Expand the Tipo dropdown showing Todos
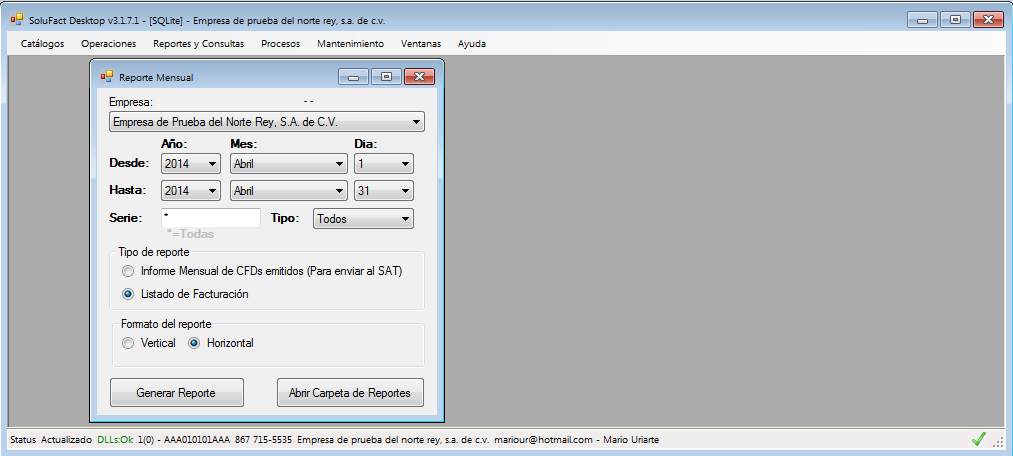 [x=363, y=218]
